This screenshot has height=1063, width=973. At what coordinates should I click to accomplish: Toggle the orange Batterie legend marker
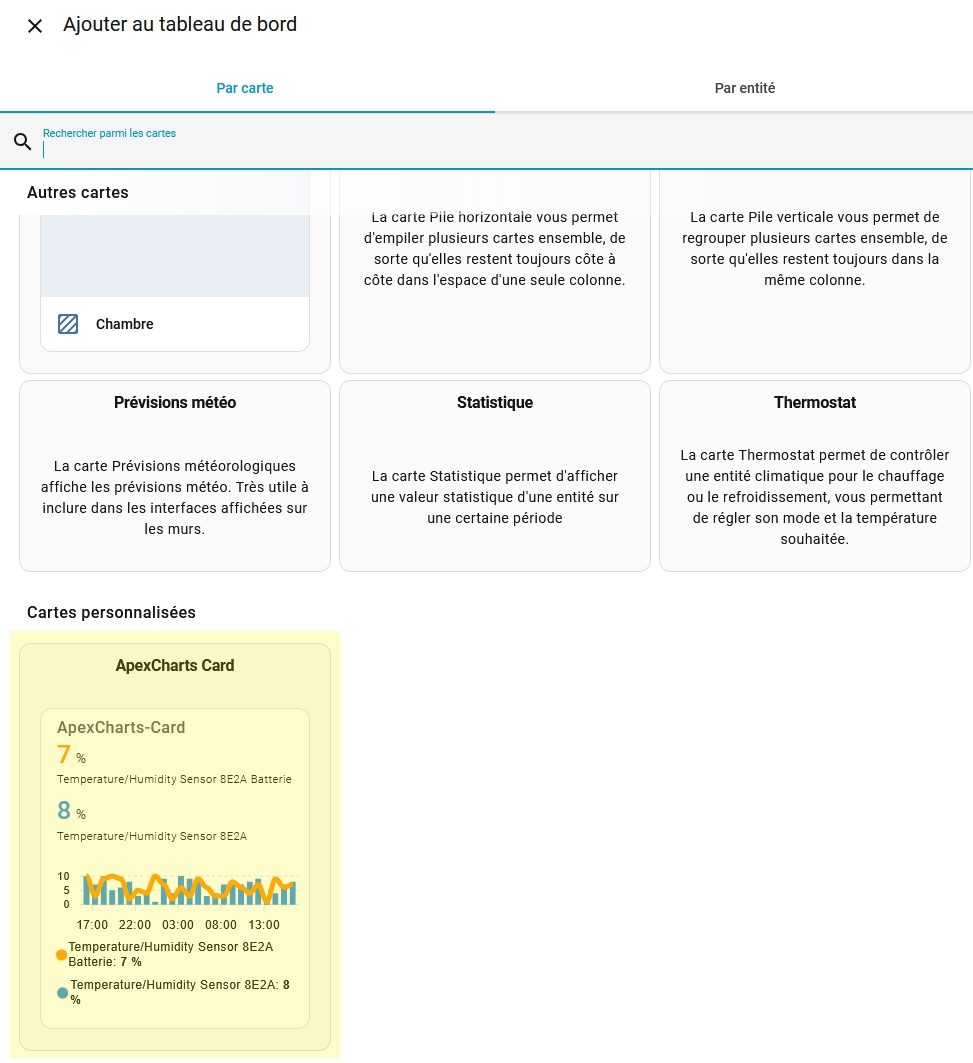coord(62,955)
